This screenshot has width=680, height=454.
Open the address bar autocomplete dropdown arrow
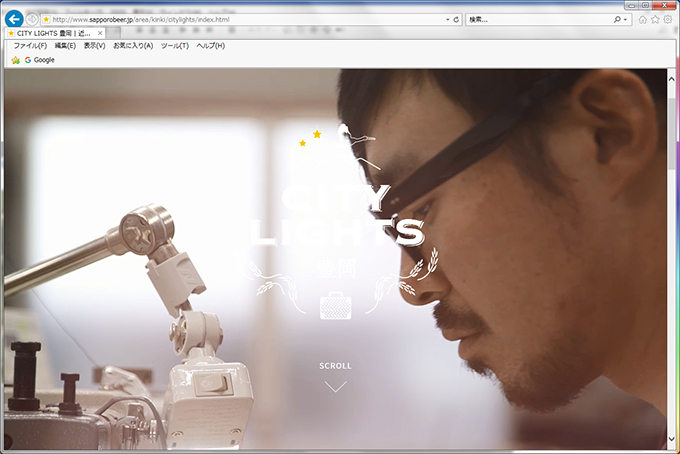point(448,20)
